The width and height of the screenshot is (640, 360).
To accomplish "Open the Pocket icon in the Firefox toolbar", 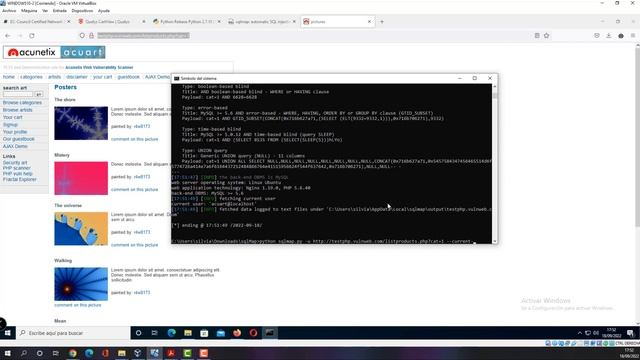I will pyautogui.click(x=597, y=36).
